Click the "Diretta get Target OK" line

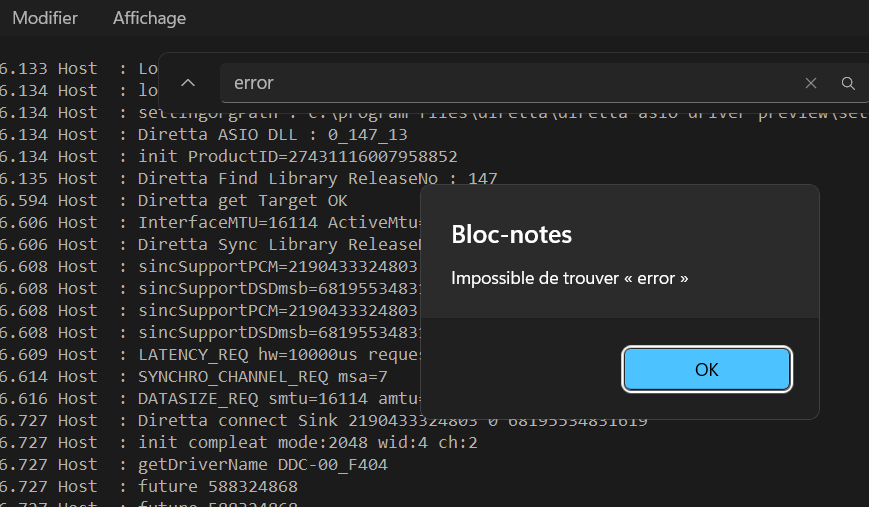point(242,201)
